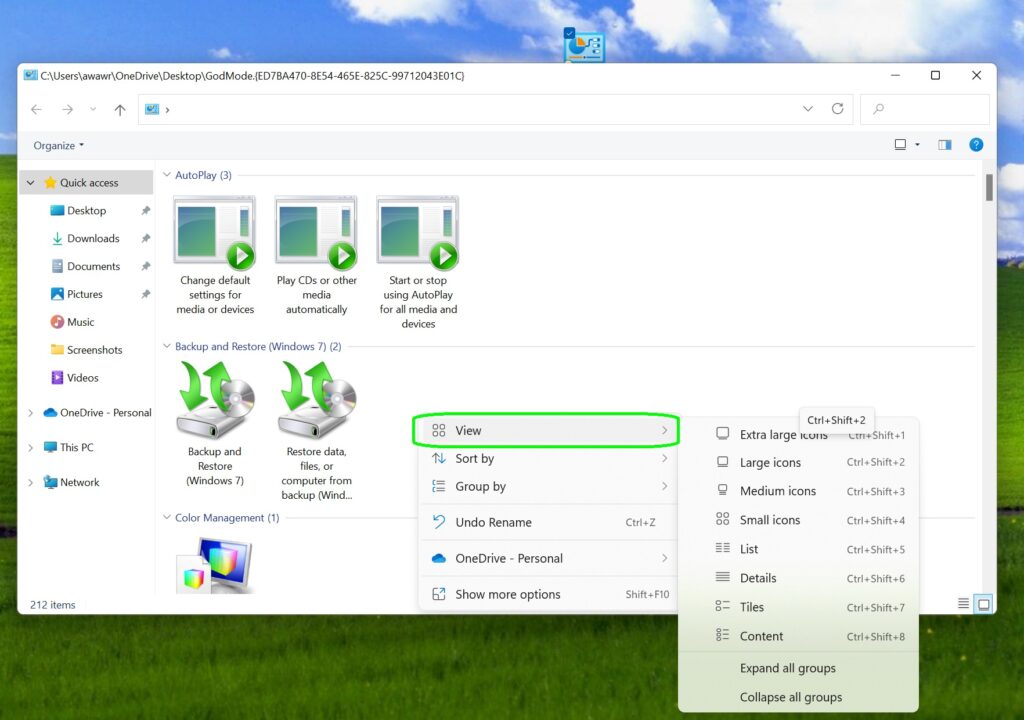The height and width of the screenshot is (720, 1024).
Task: Choose Undo Rename from context menu
Action: 546,522
